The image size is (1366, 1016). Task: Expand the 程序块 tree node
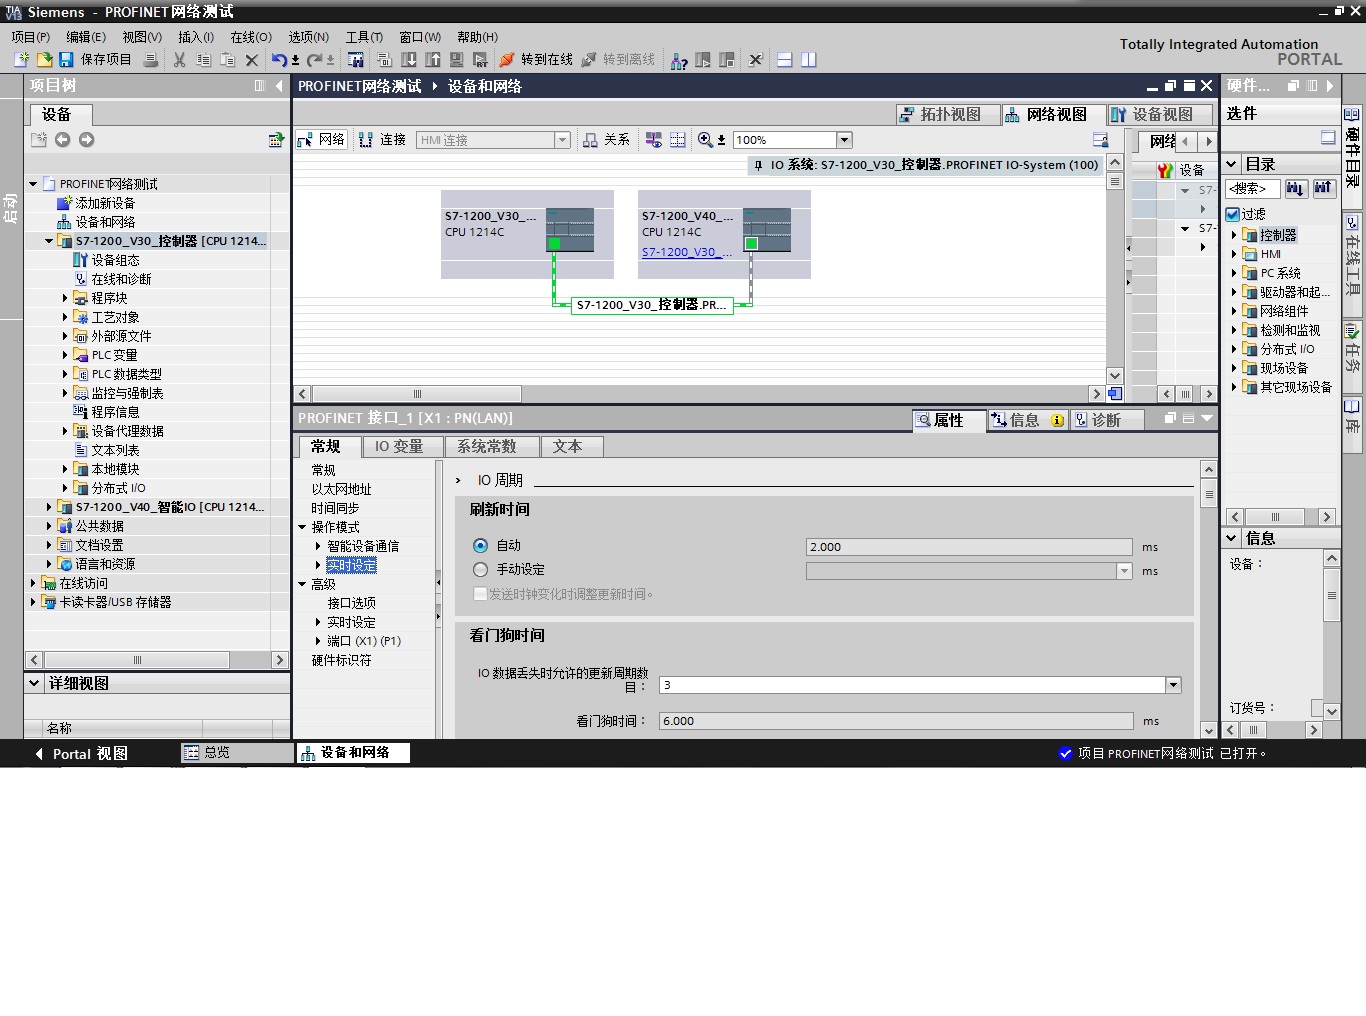coord(65,298)
